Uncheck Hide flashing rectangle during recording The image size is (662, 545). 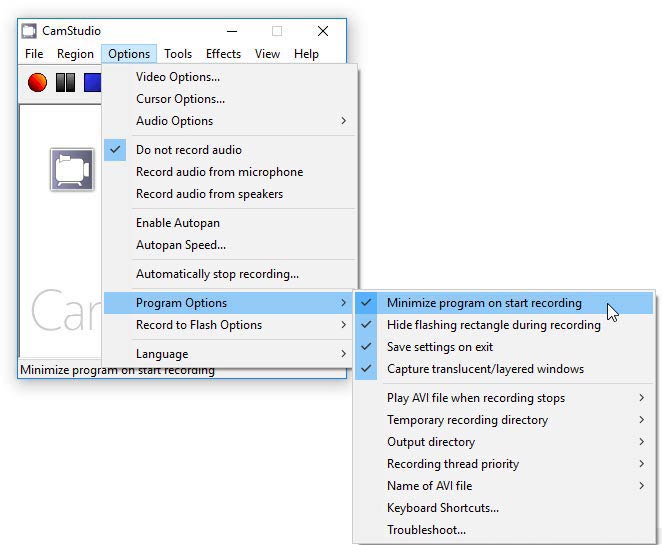click(493, 325)
